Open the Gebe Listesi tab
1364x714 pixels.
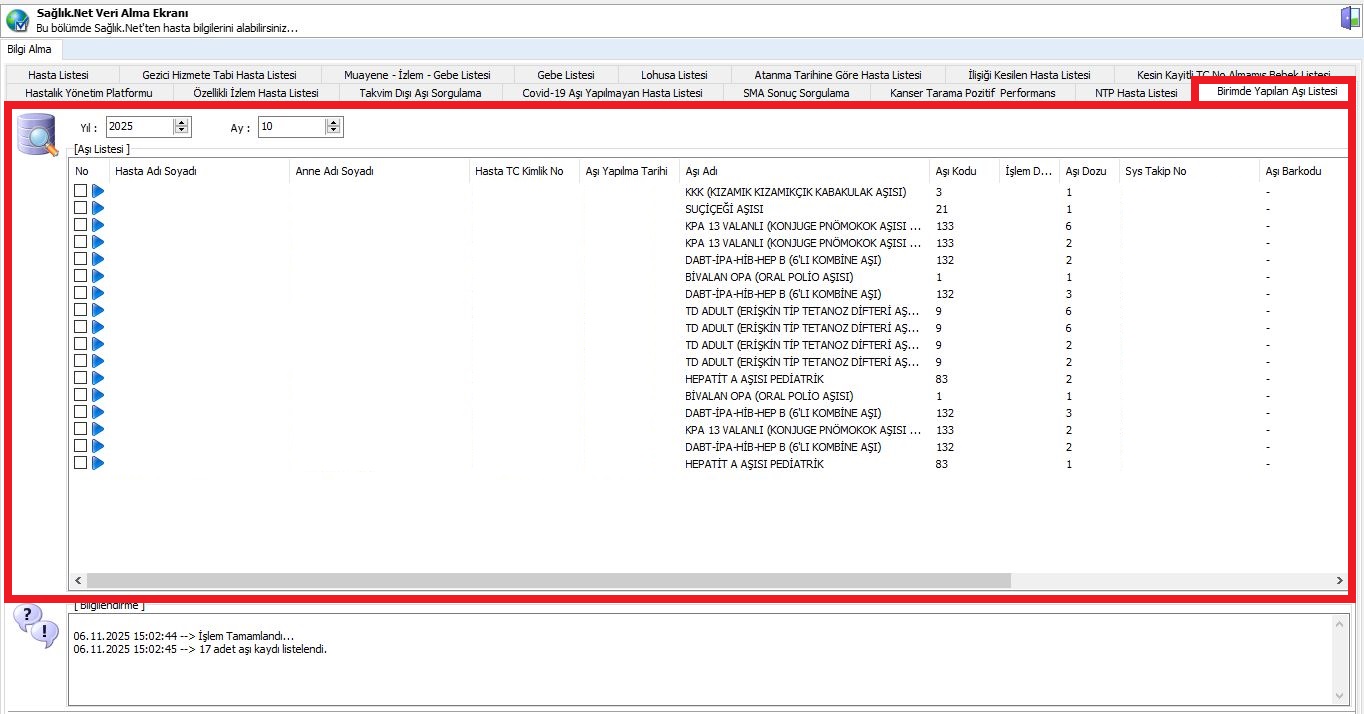565,75
